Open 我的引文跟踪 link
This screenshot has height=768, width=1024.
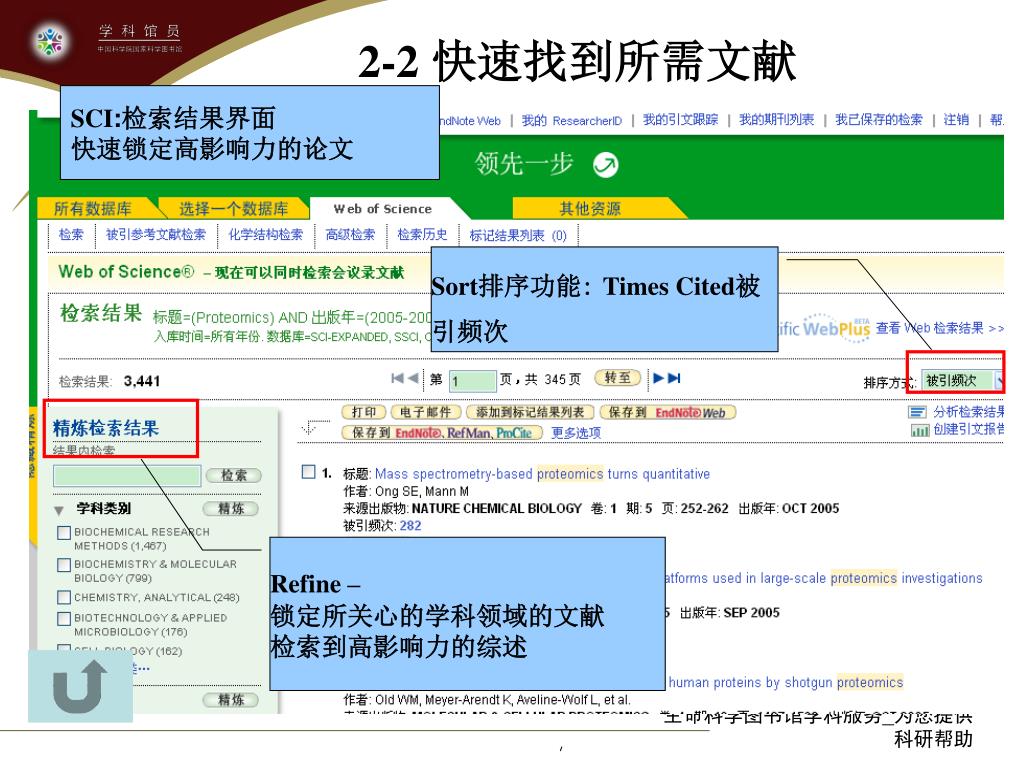(680, 120)
